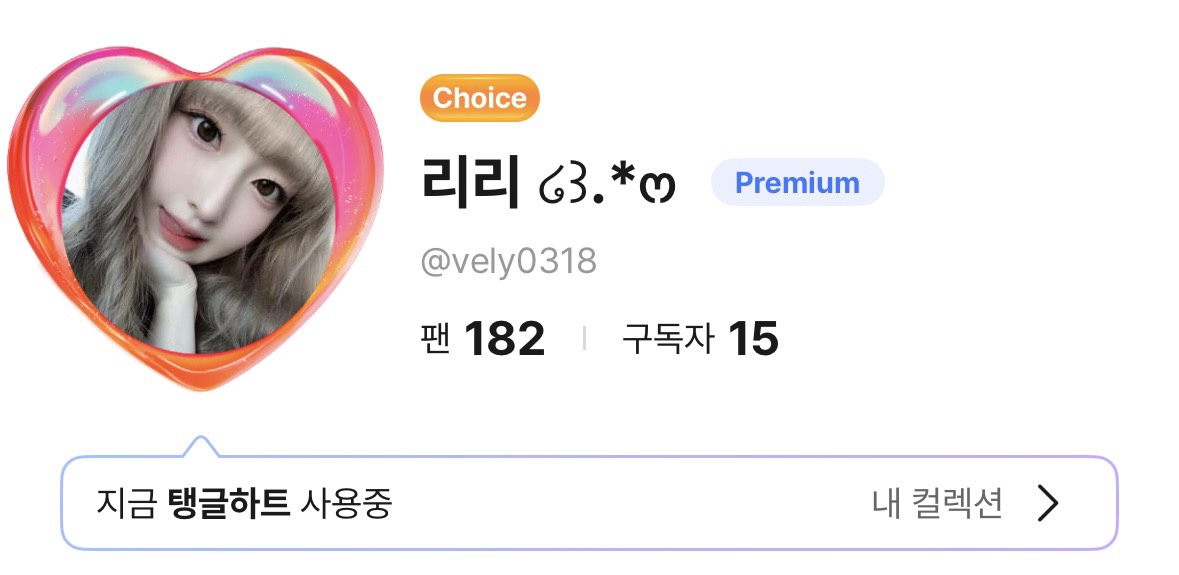
Task: Click the decorative symbols after 리리
Action: click(608, 184)
